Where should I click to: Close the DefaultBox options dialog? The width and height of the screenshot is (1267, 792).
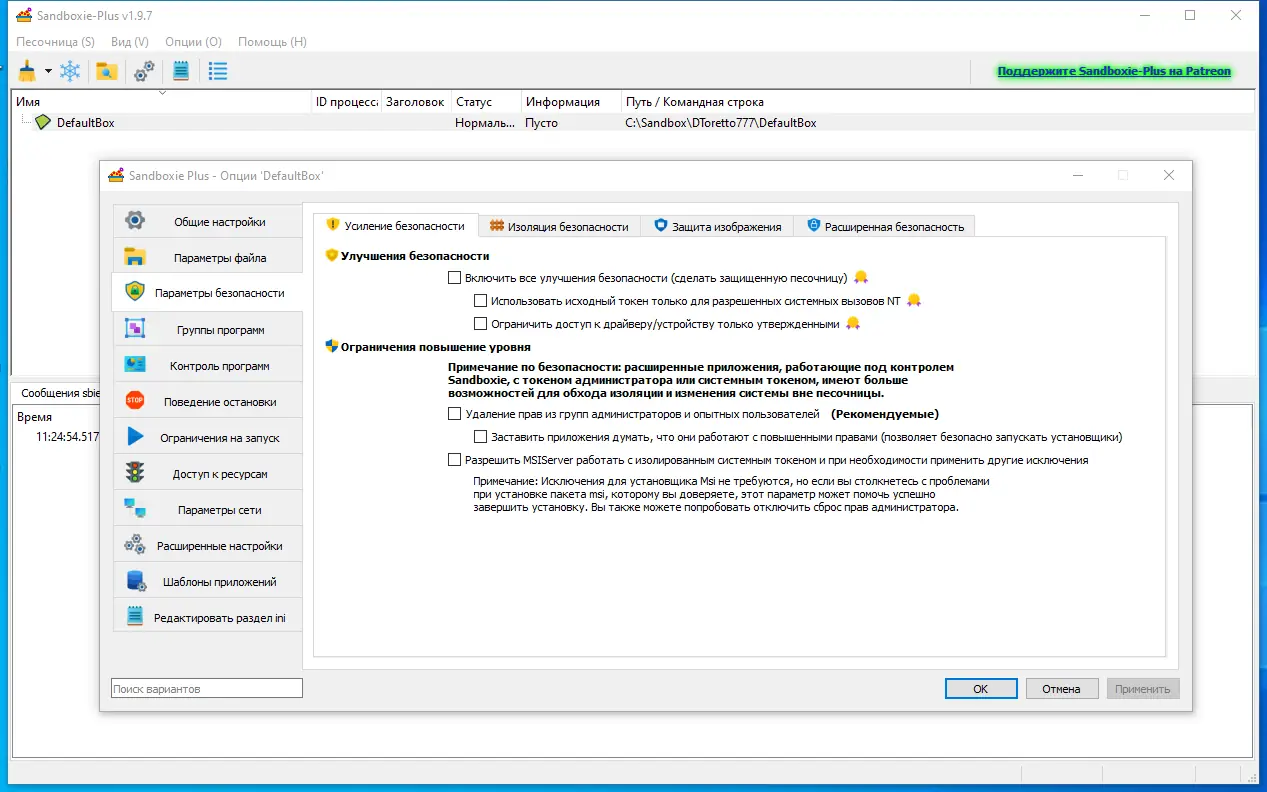click(x=1168, y=175)
